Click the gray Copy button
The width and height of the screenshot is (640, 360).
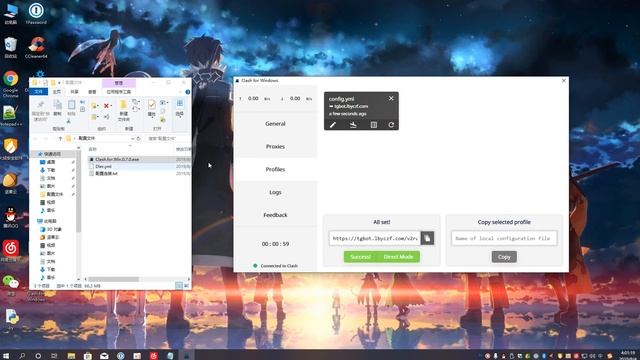pos(504,257)
